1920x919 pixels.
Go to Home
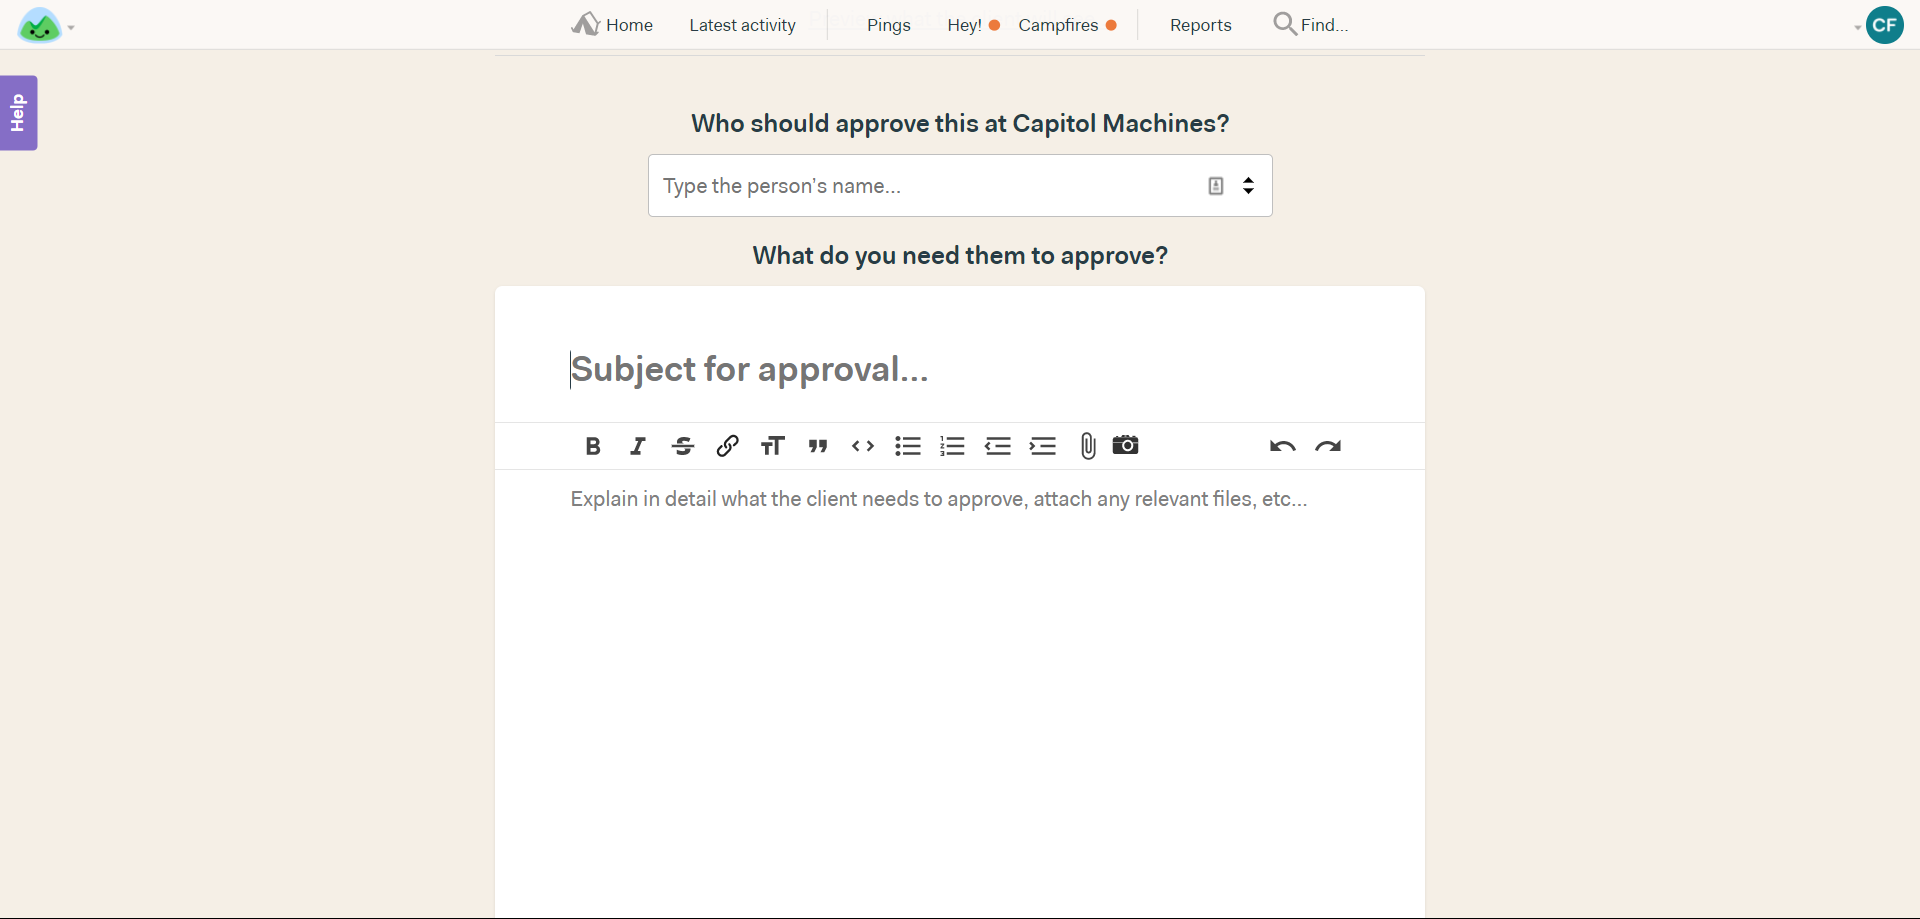[612, 24]
